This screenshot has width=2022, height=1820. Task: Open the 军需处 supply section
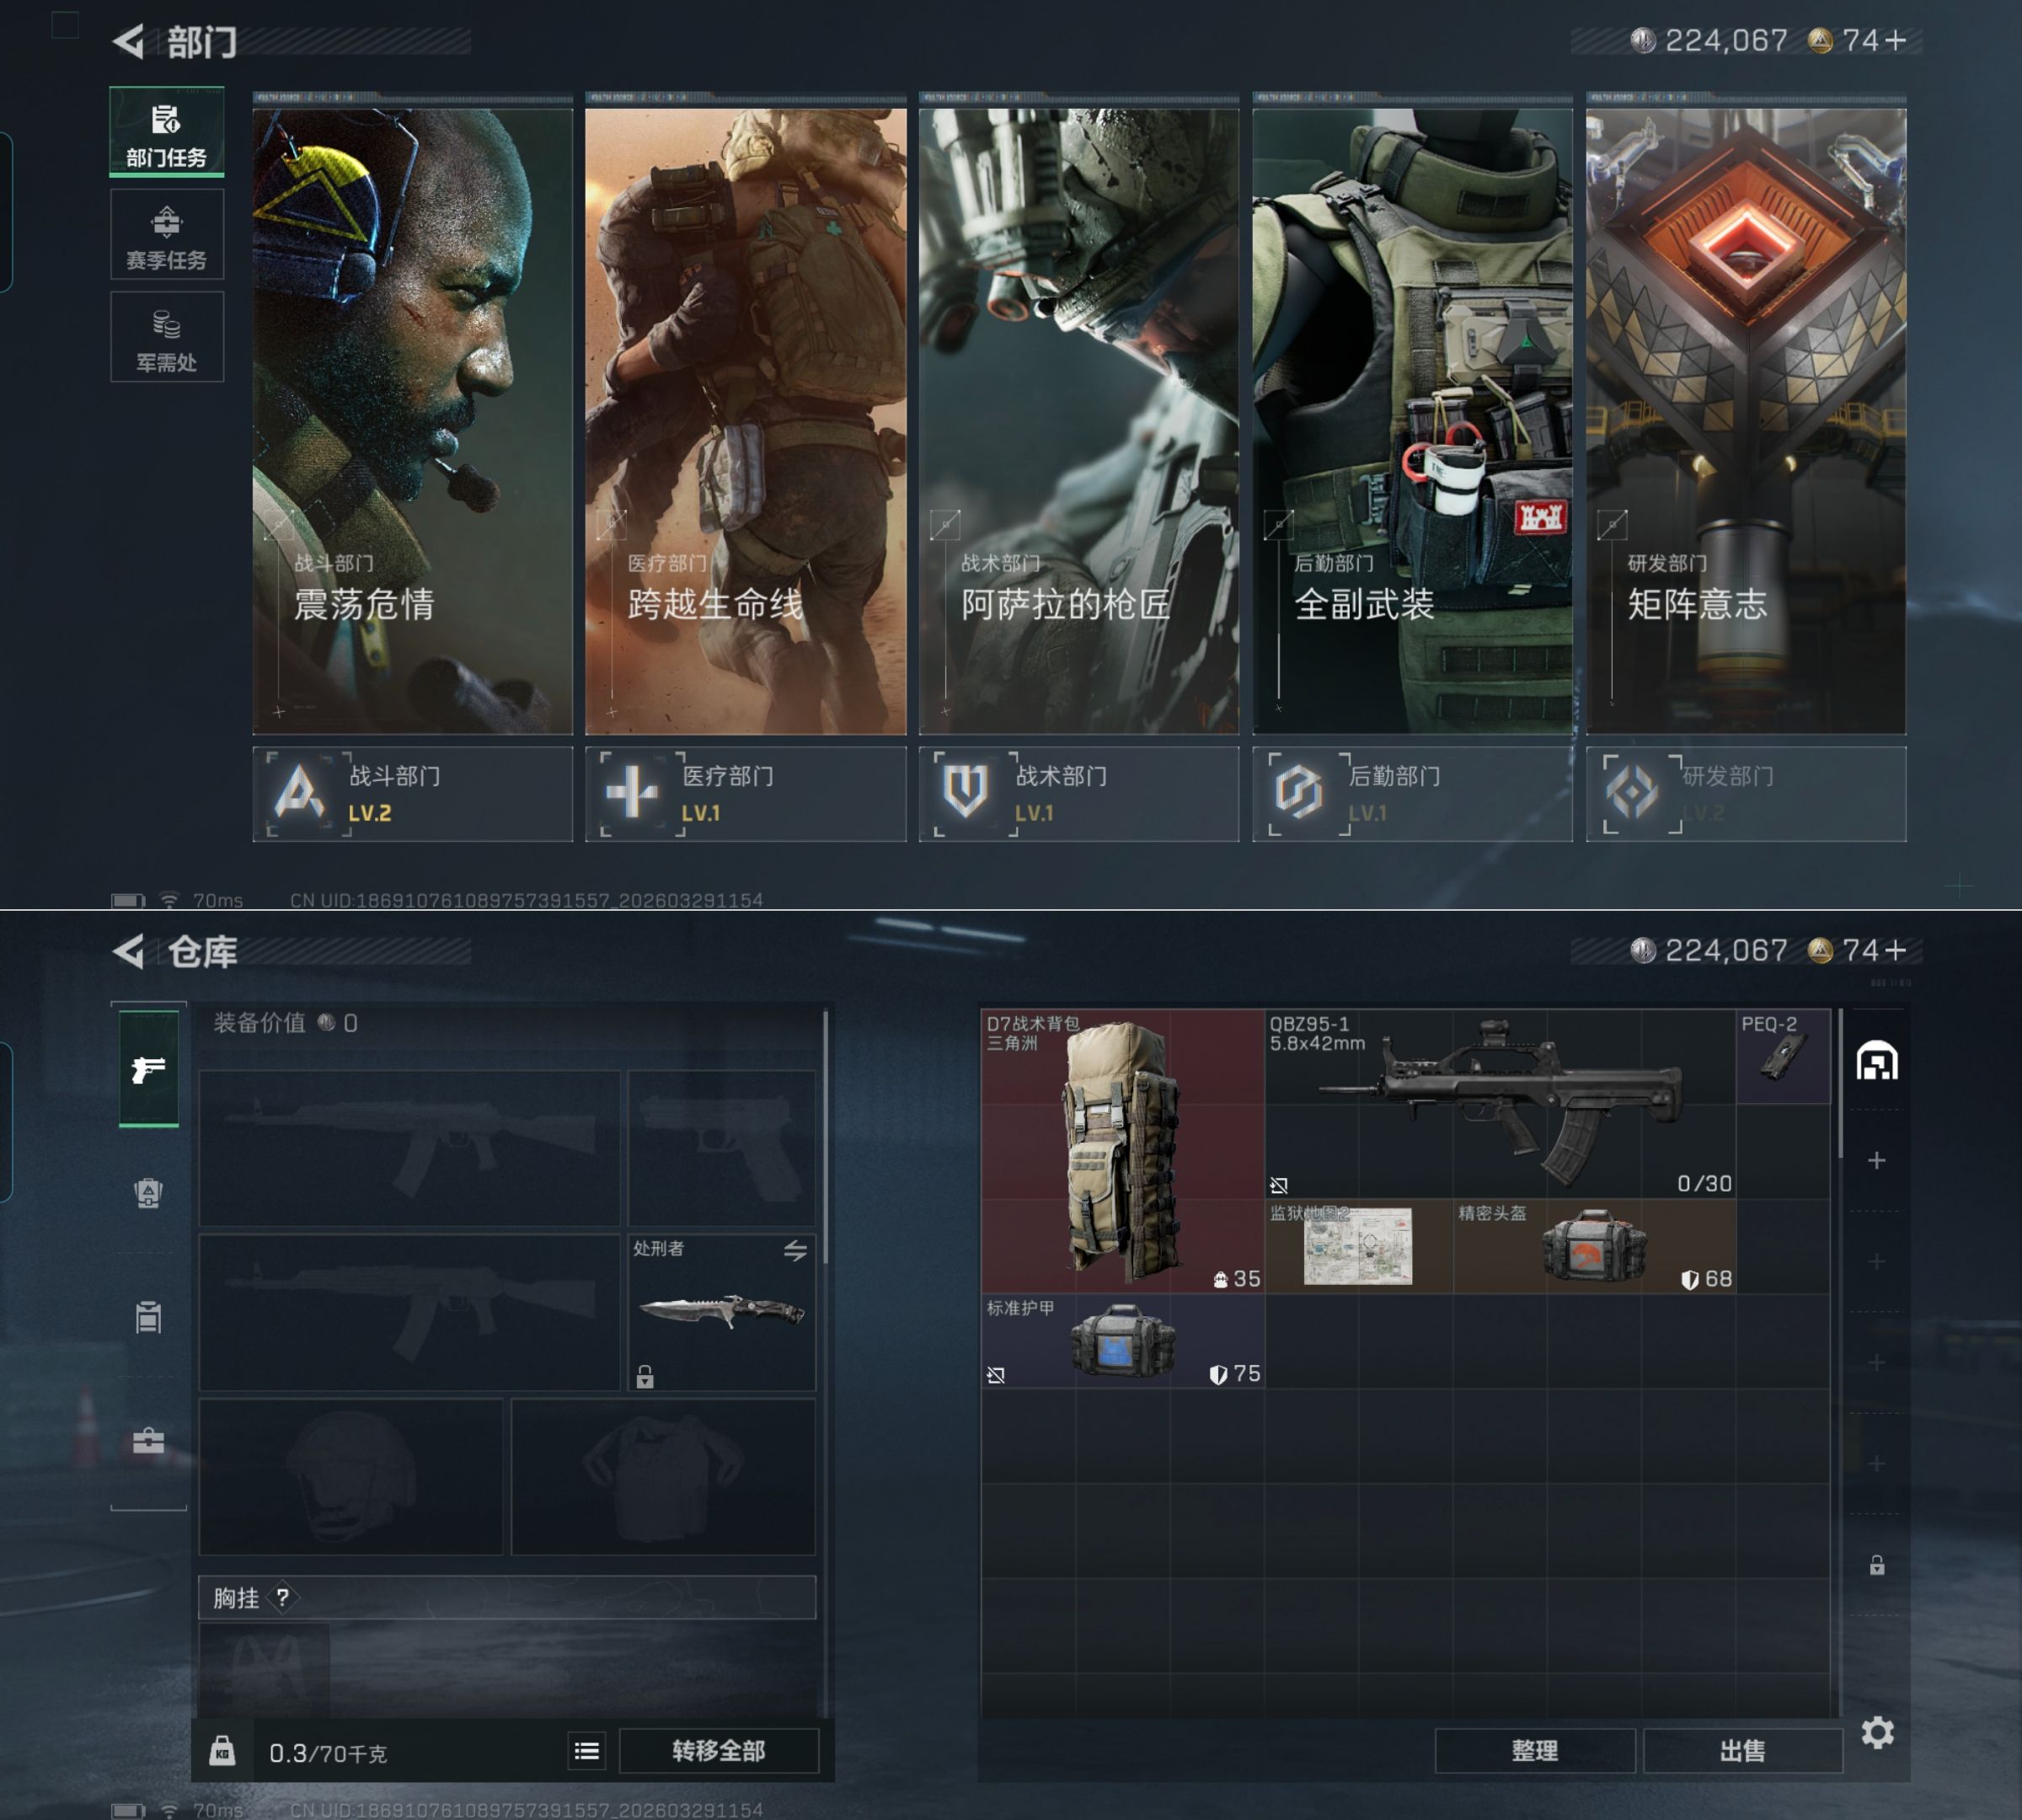166,338
